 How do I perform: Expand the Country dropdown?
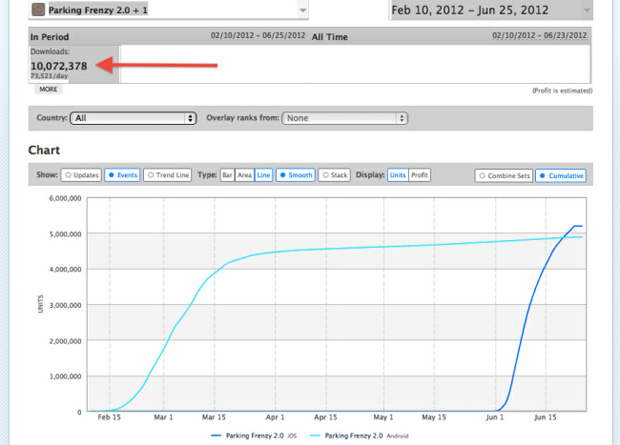coord(132,118)
